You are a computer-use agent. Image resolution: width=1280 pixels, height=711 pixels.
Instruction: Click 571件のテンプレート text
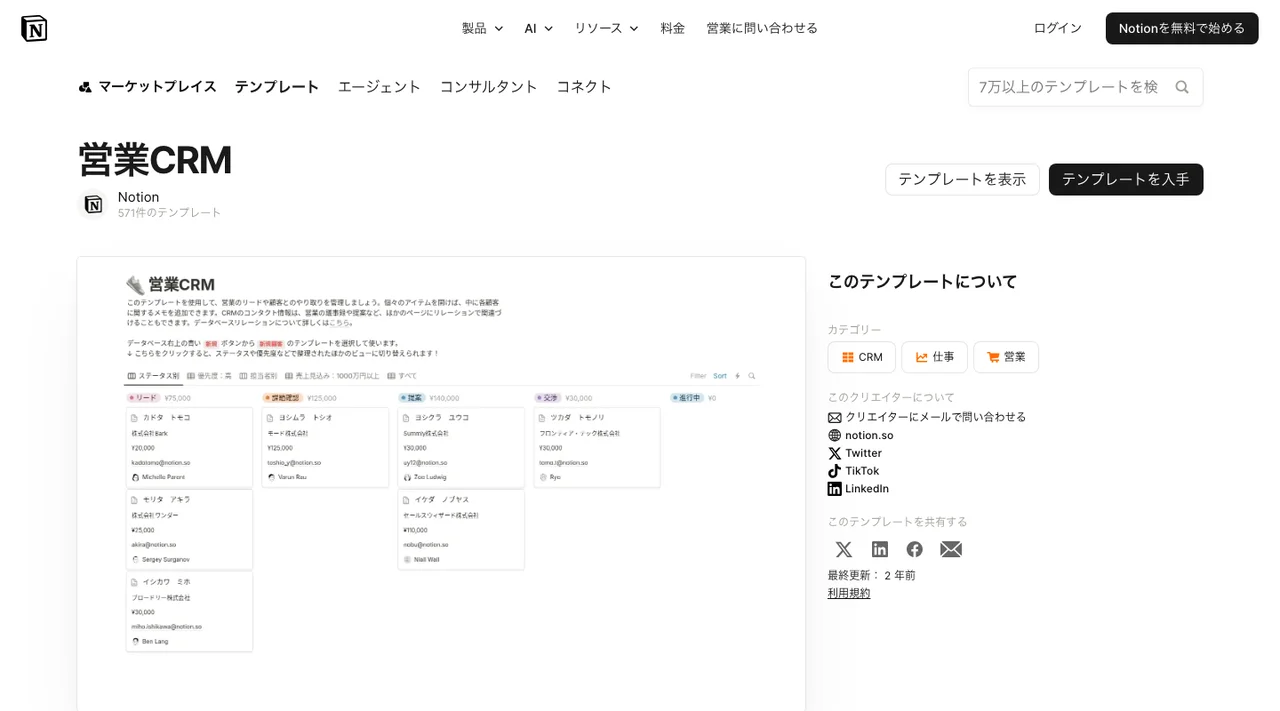170,213
